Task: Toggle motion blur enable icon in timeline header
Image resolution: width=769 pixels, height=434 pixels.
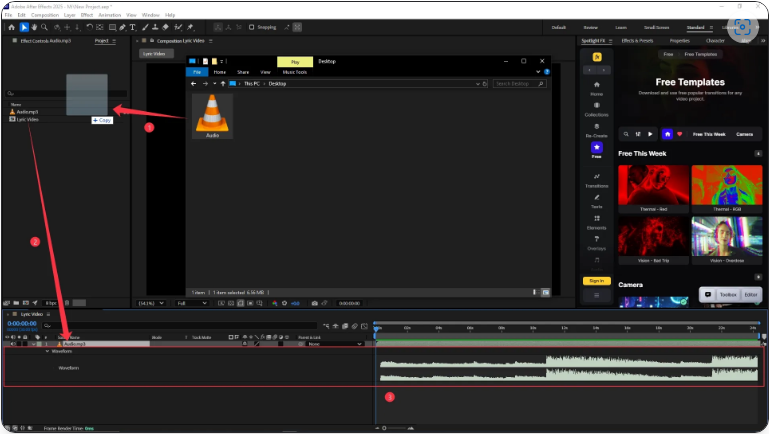Action: coord(355,326)
